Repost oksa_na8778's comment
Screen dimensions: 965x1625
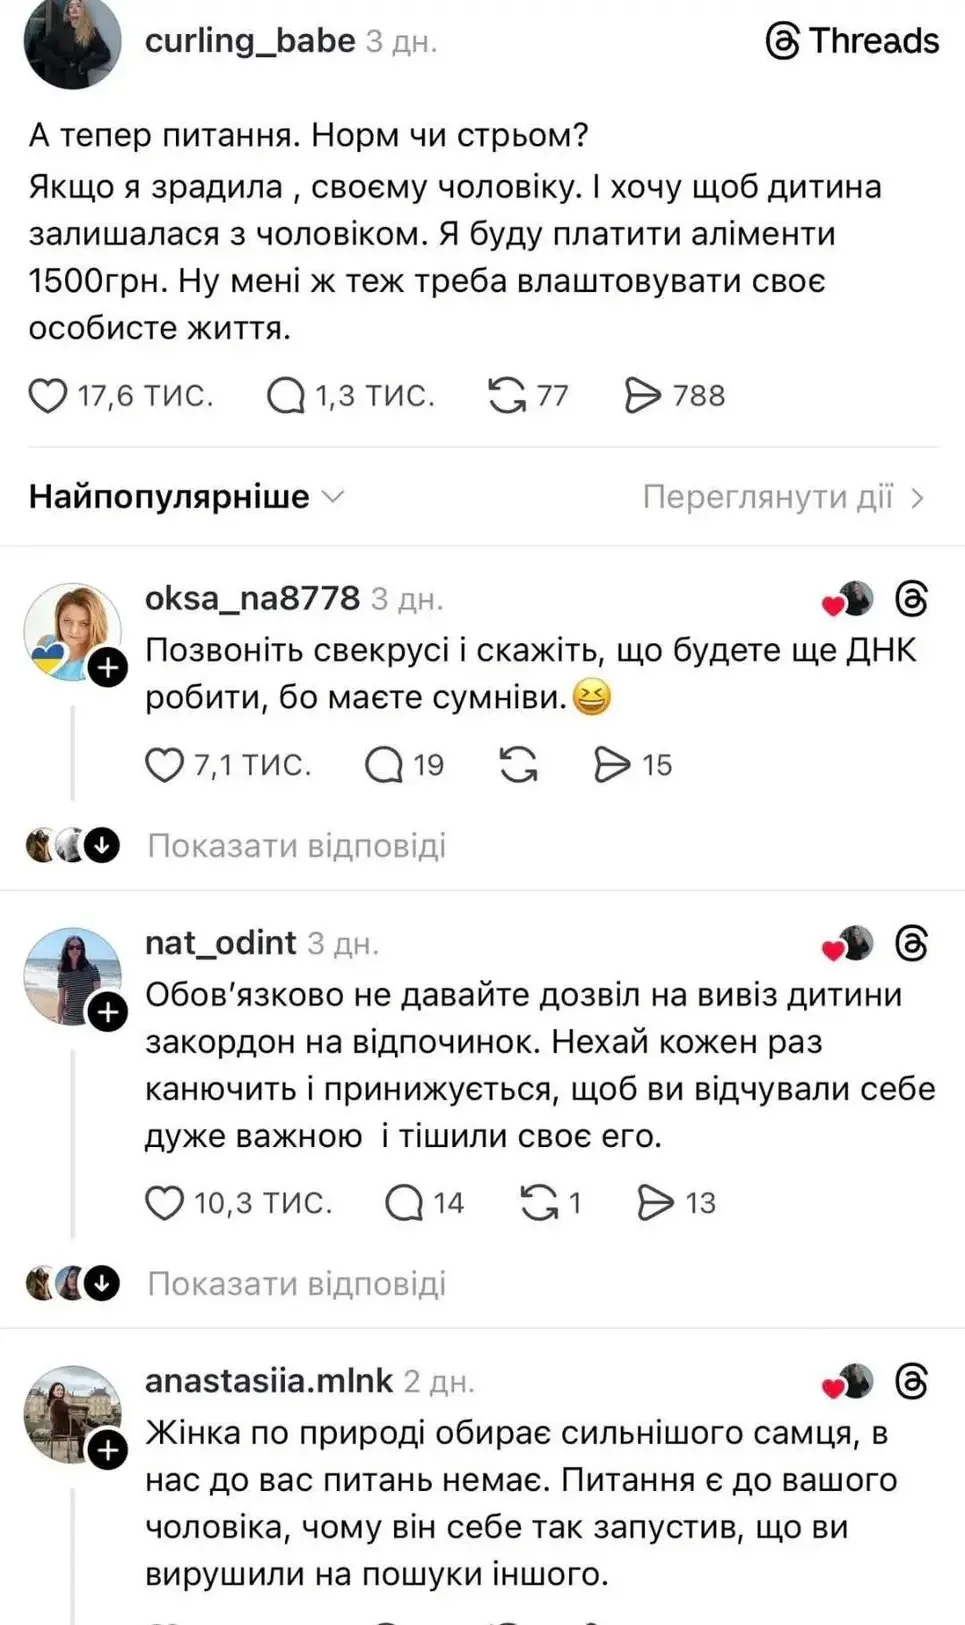pos(518,765)
